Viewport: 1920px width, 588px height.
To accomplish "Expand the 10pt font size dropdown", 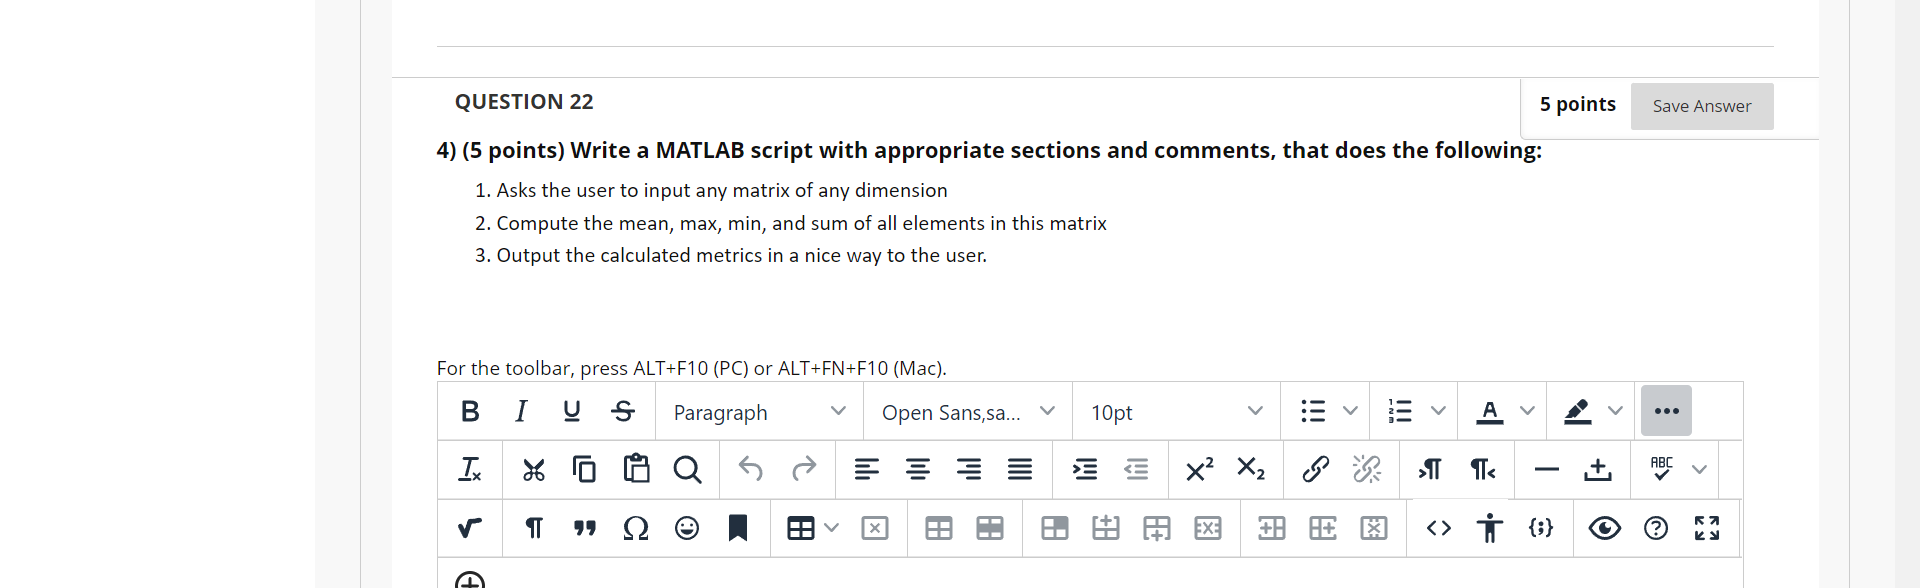I will pyautogui.click(x=1176, y=412).
